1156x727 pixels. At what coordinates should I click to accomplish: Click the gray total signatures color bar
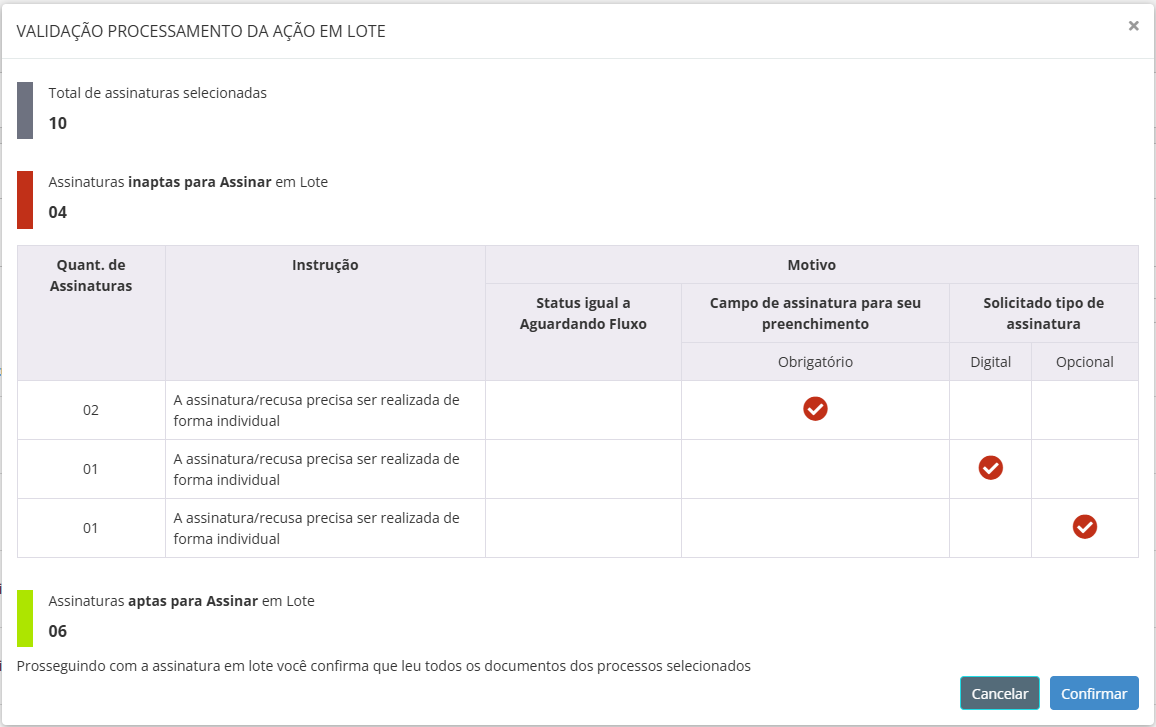pyautogui.click(x=25, y=110)
